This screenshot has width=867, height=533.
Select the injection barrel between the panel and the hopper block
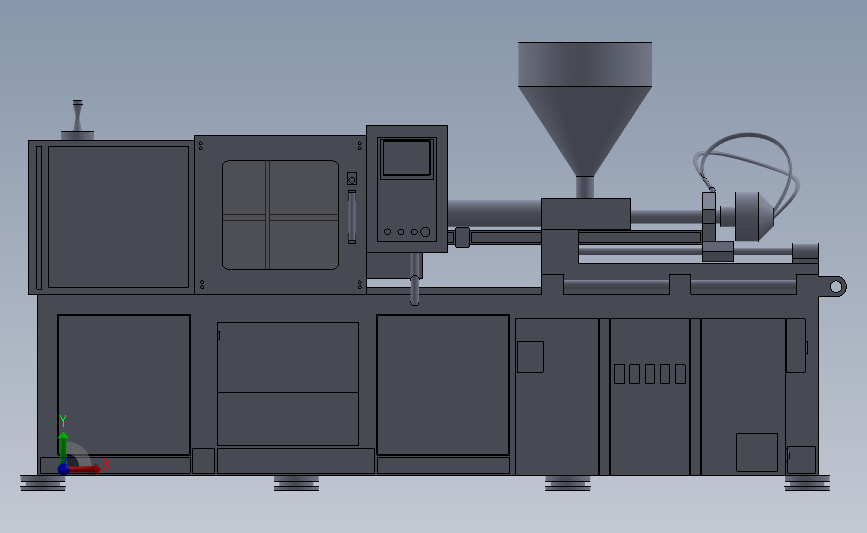(x=494, y=213)
